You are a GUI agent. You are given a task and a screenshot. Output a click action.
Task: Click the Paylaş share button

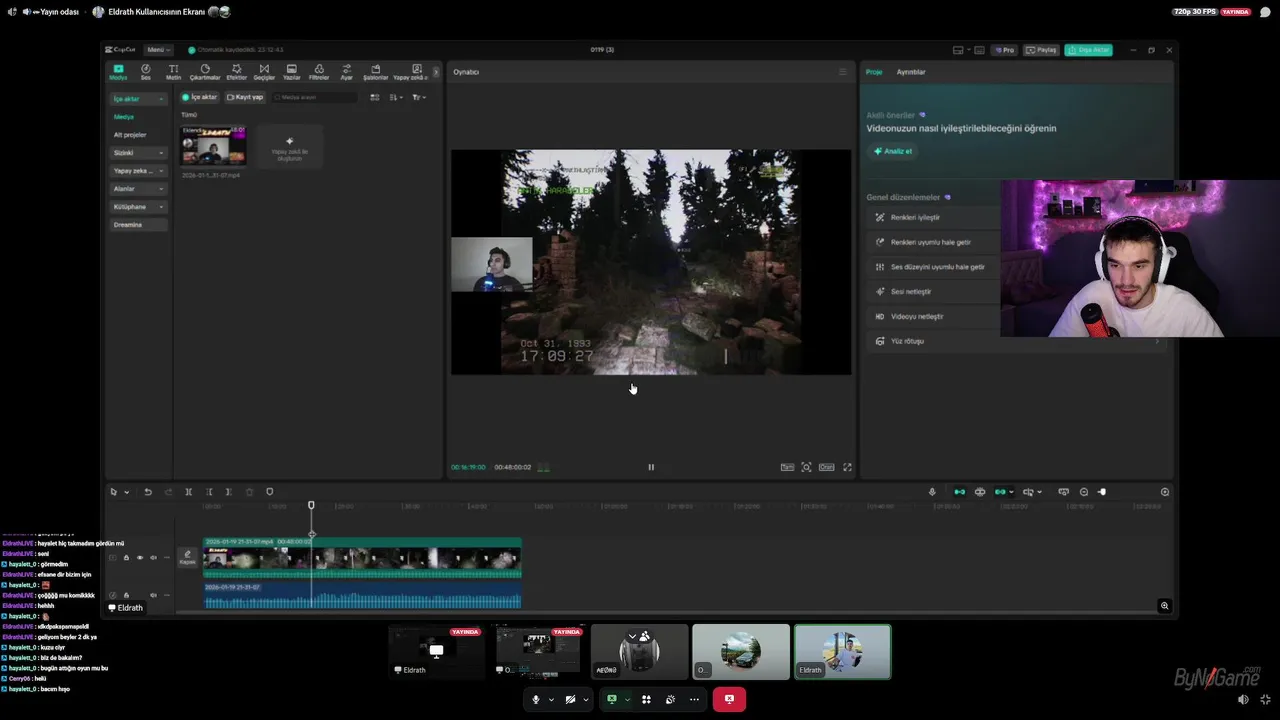coord(1042,50)
